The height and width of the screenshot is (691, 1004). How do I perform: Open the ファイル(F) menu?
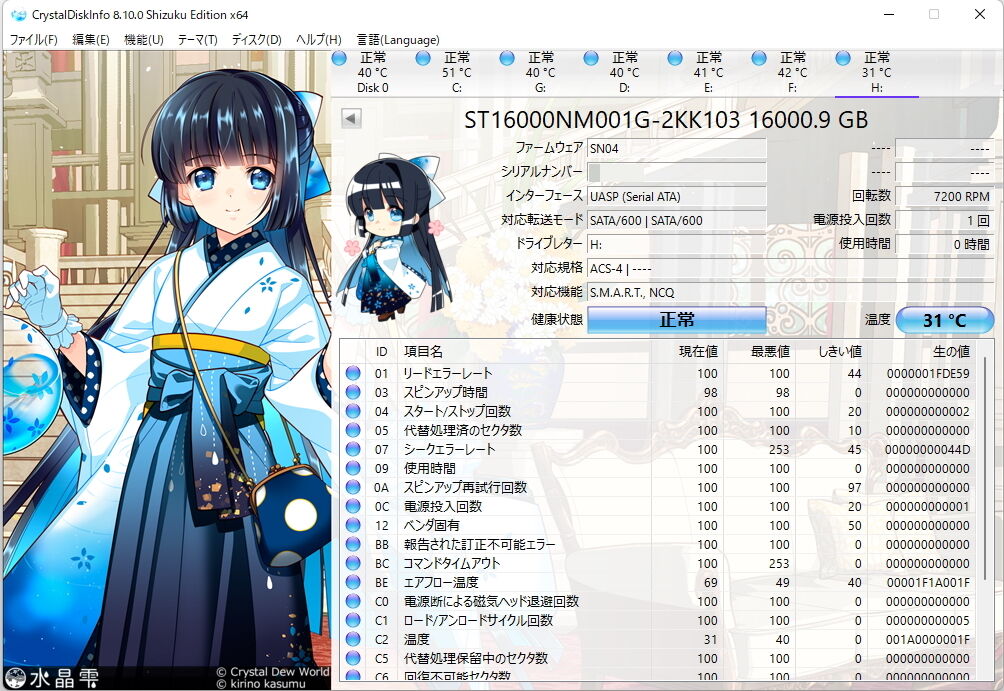tap(33, 40)
